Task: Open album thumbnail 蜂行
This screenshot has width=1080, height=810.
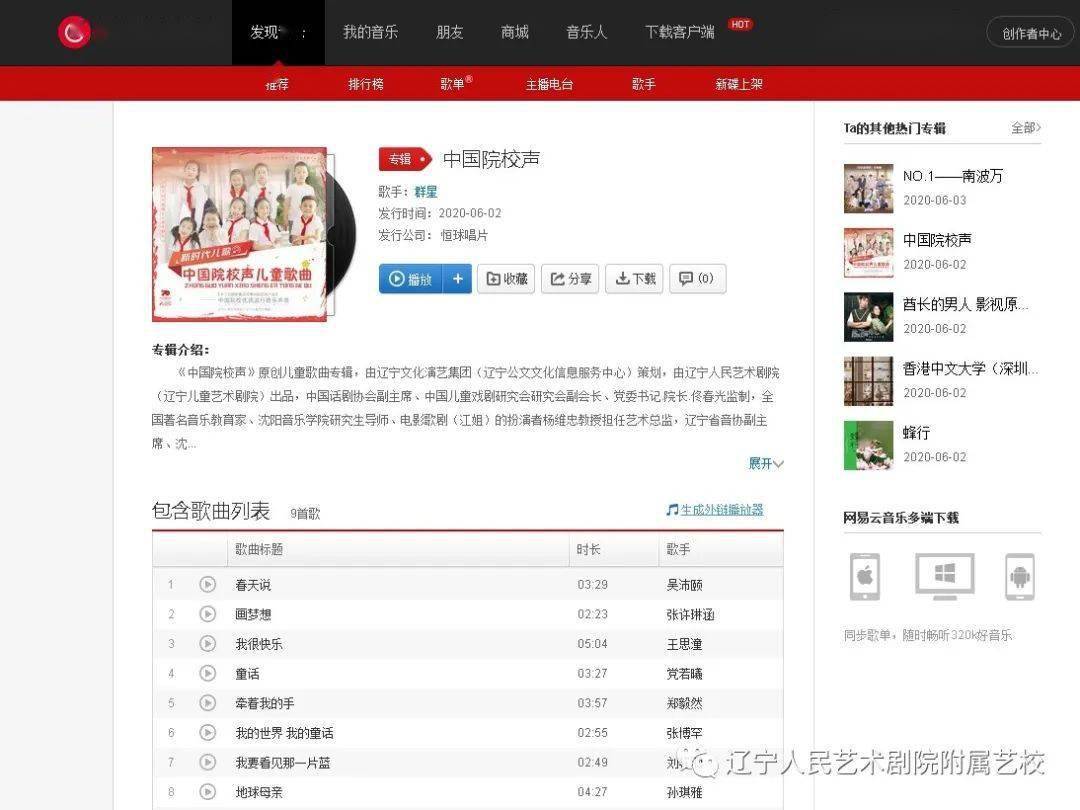Action: point(869,445)
